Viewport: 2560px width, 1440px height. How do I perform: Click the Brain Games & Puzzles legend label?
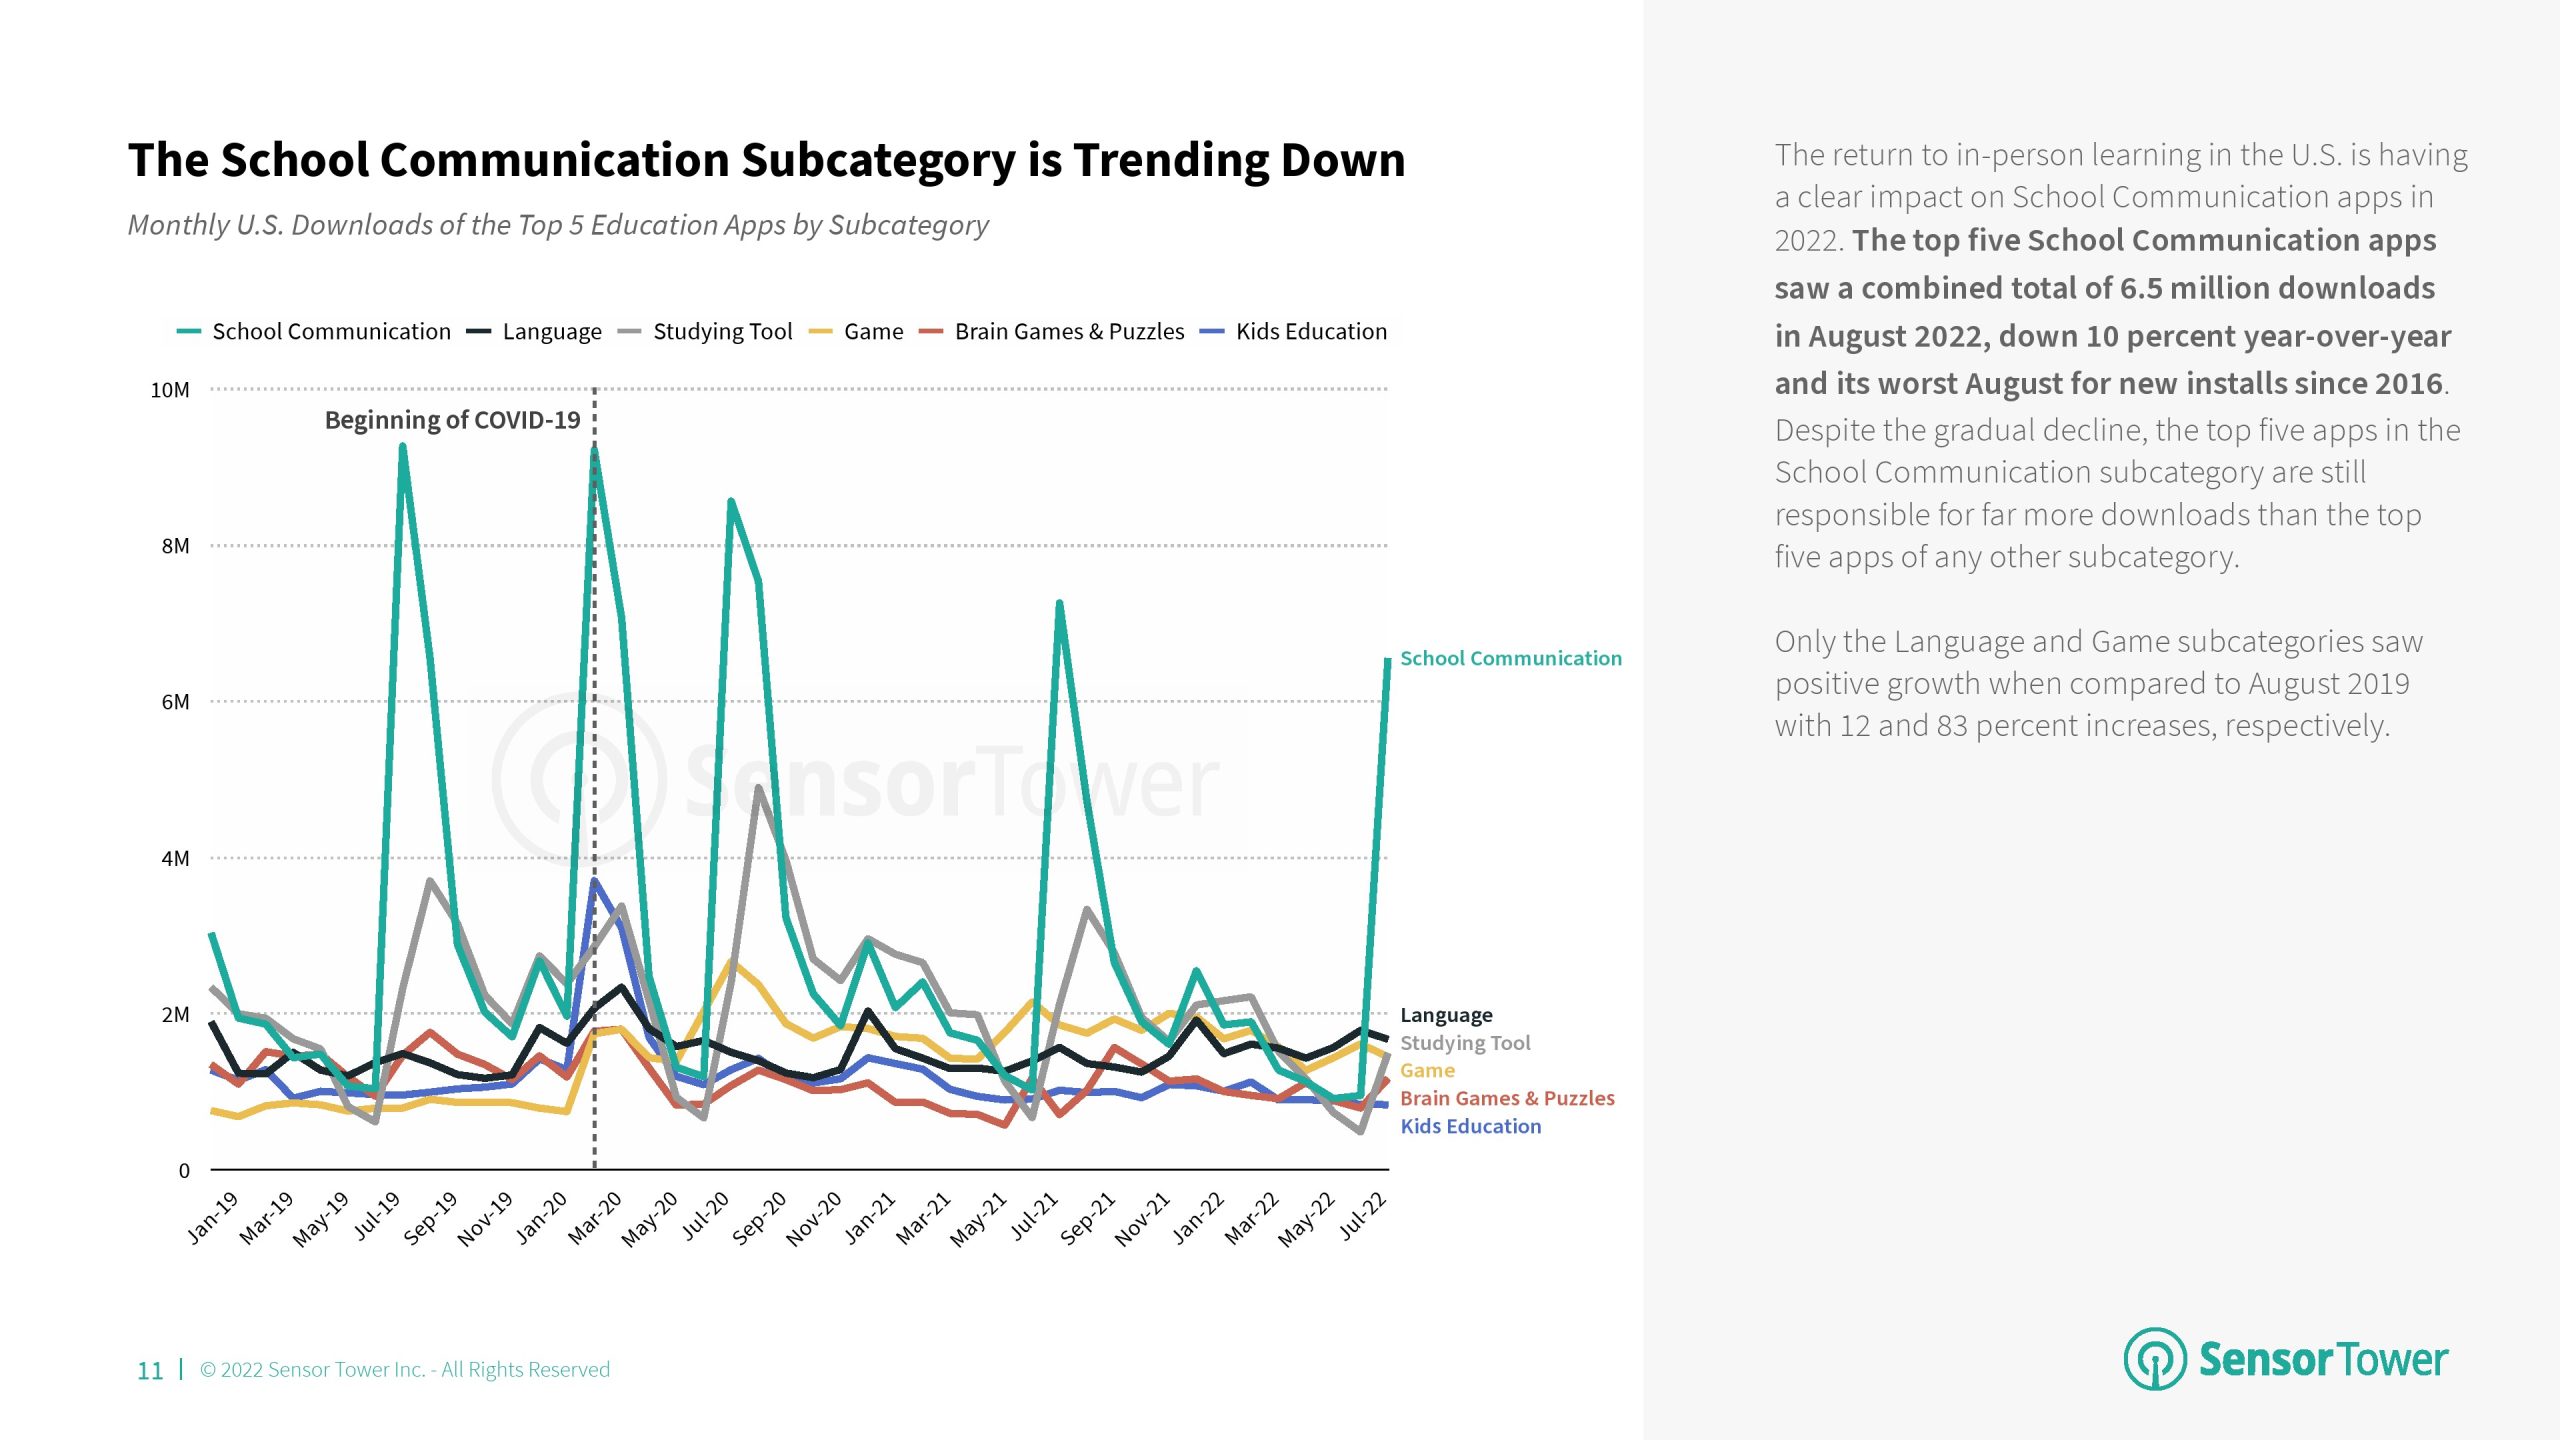coord(1068,332)
